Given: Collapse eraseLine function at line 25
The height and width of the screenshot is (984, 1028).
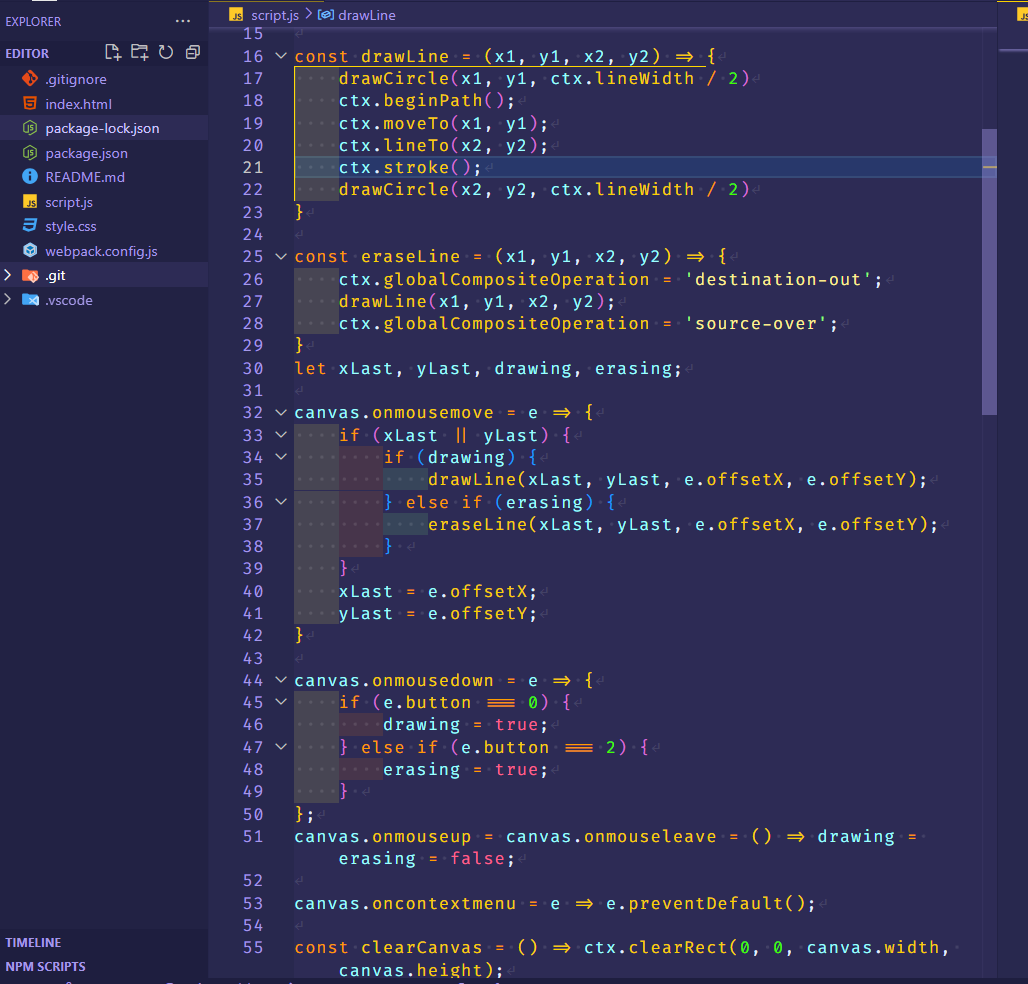Looking at the screenshot, I should click(x=281, y=256).
